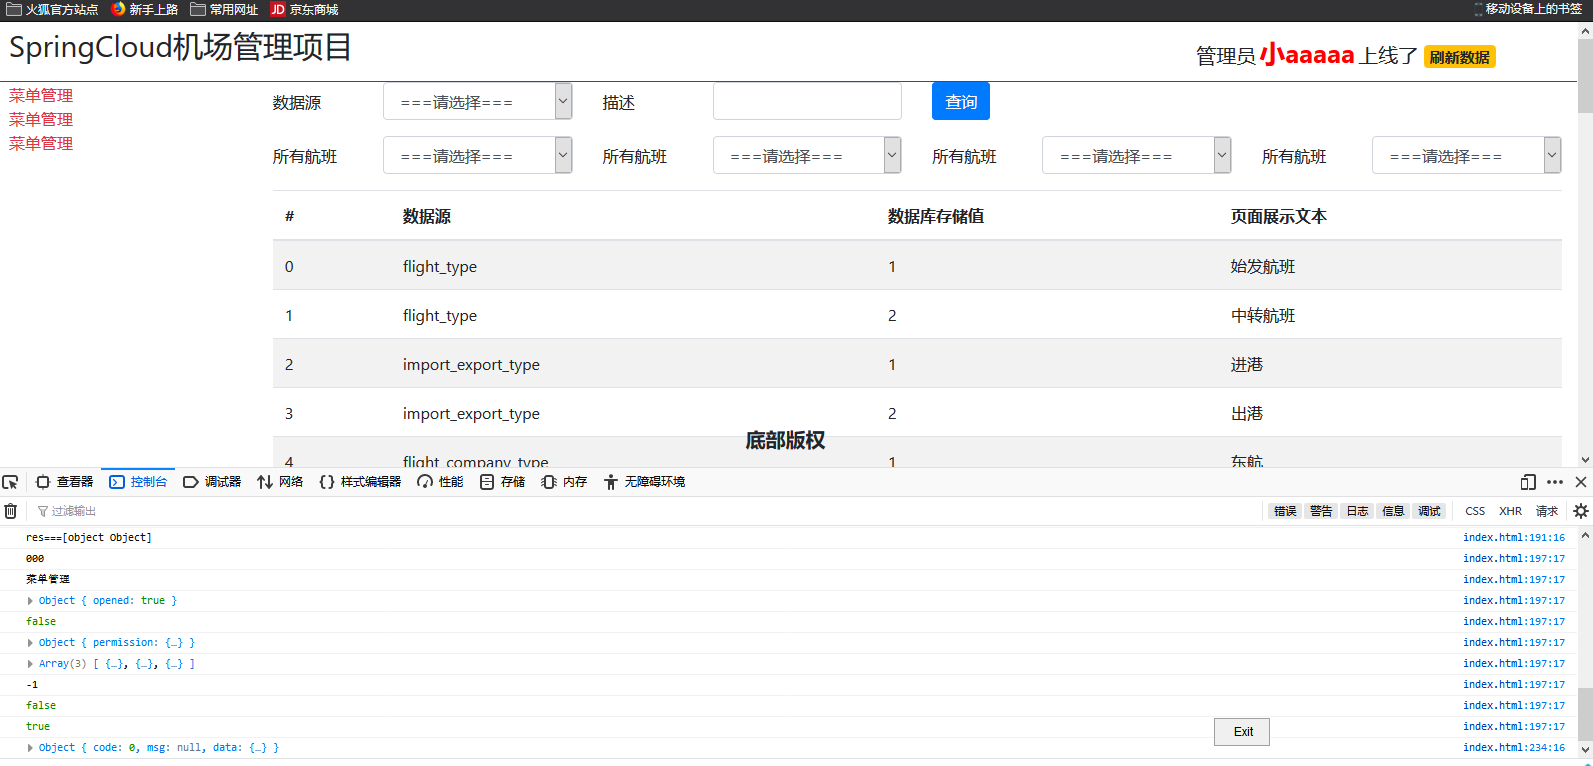Open first 所有航班 dropdown

point(477,155)
